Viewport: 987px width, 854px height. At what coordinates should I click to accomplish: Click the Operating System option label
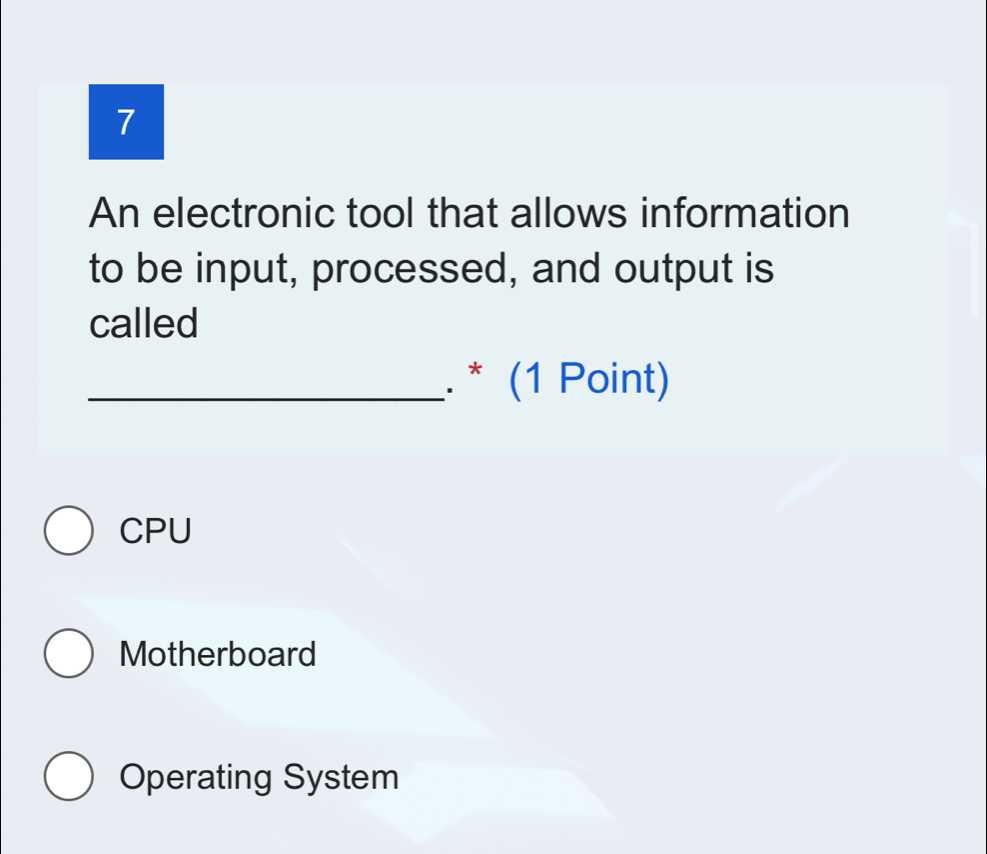pos(258,777)
